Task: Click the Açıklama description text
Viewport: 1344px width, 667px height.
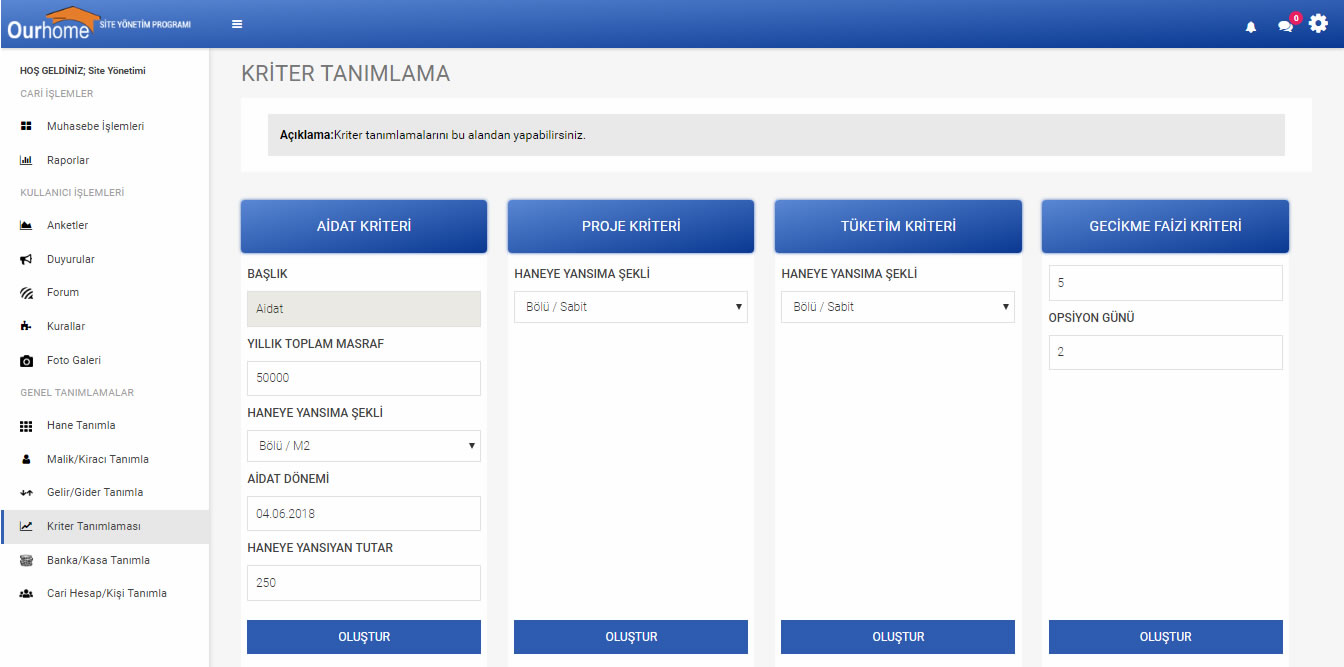Action: [433, 135]
